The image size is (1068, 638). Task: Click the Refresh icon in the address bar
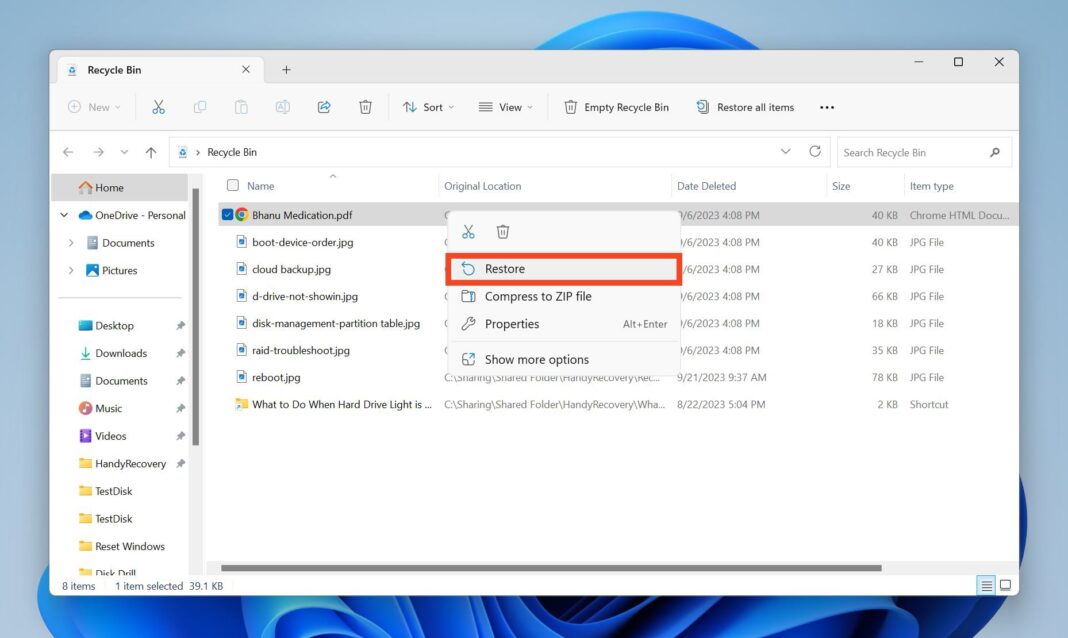point(815,151)
